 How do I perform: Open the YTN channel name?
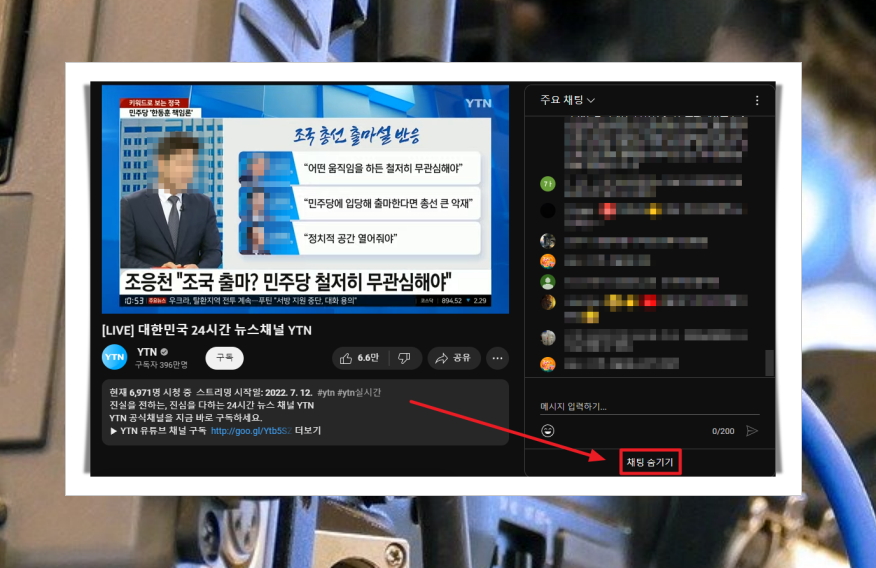coord(147,352)
